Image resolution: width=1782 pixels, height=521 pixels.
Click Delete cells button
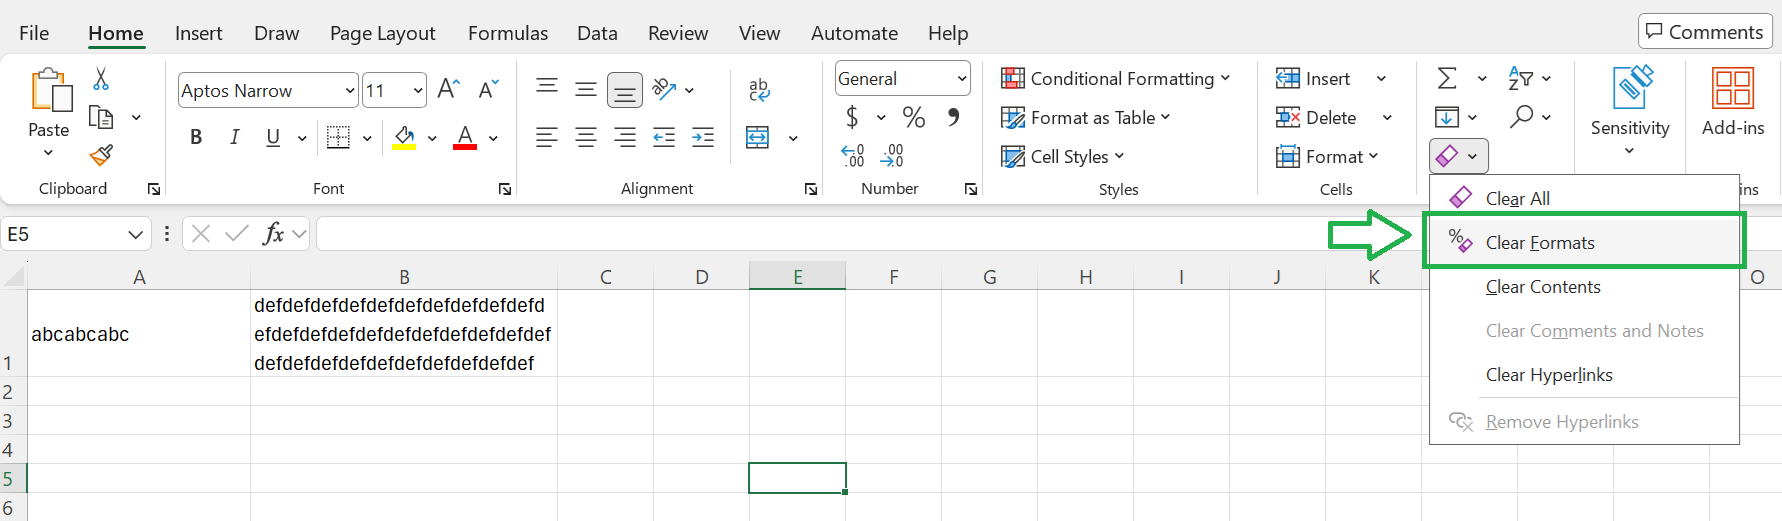(1316, 117)
